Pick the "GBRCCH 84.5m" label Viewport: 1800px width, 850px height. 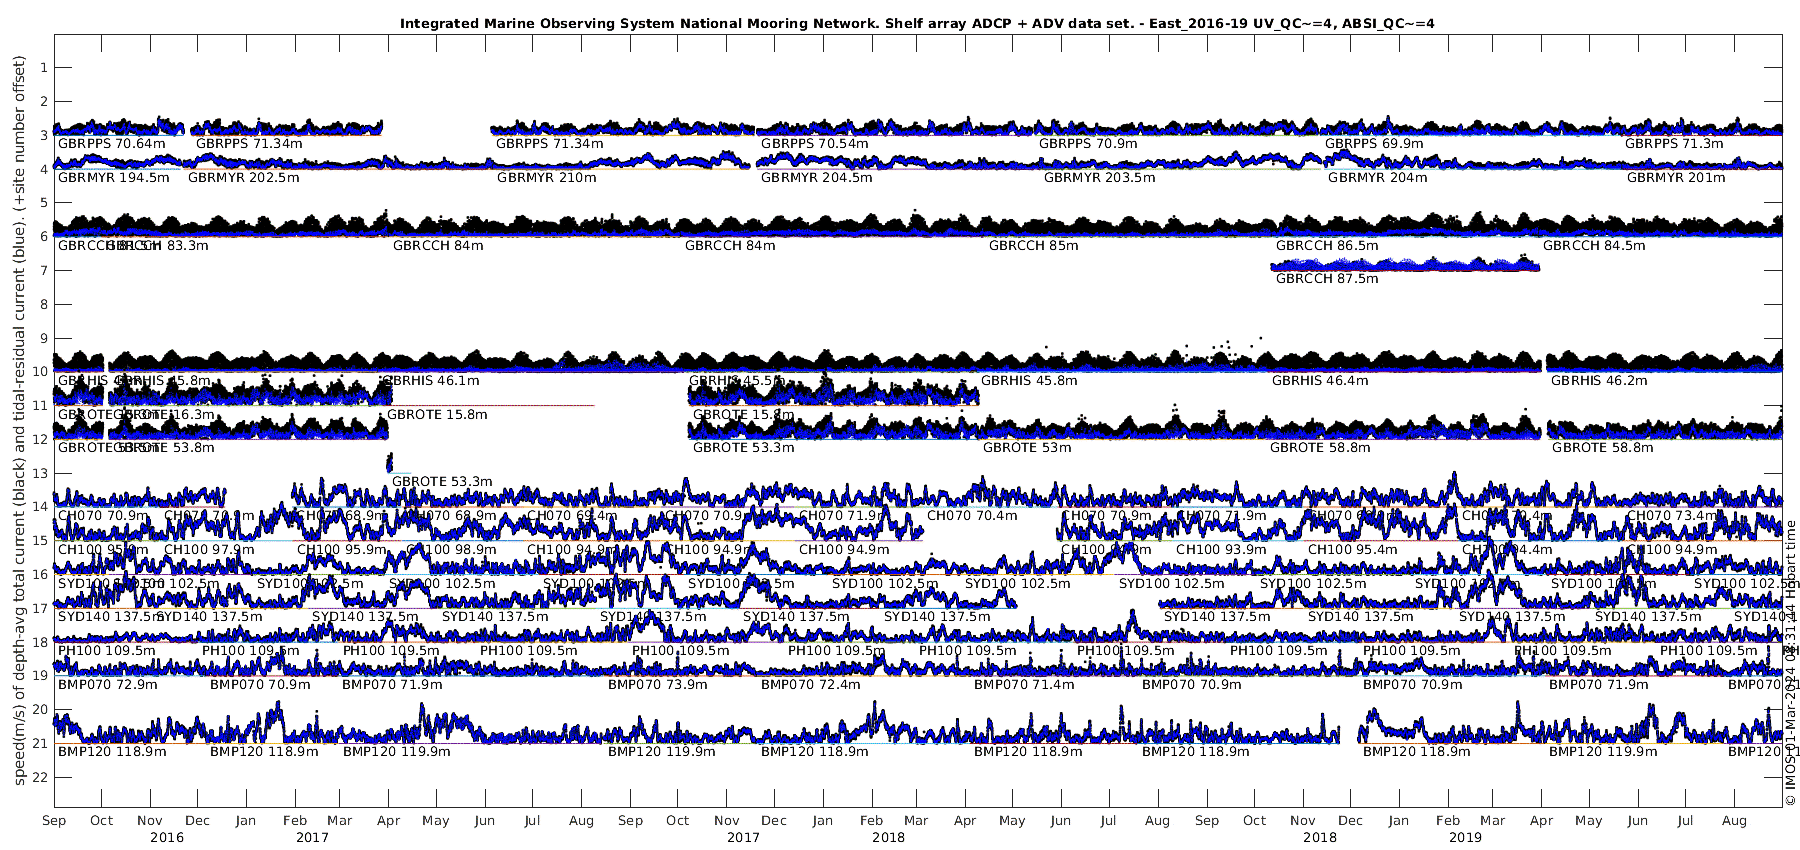click(x=1594, y=246)
